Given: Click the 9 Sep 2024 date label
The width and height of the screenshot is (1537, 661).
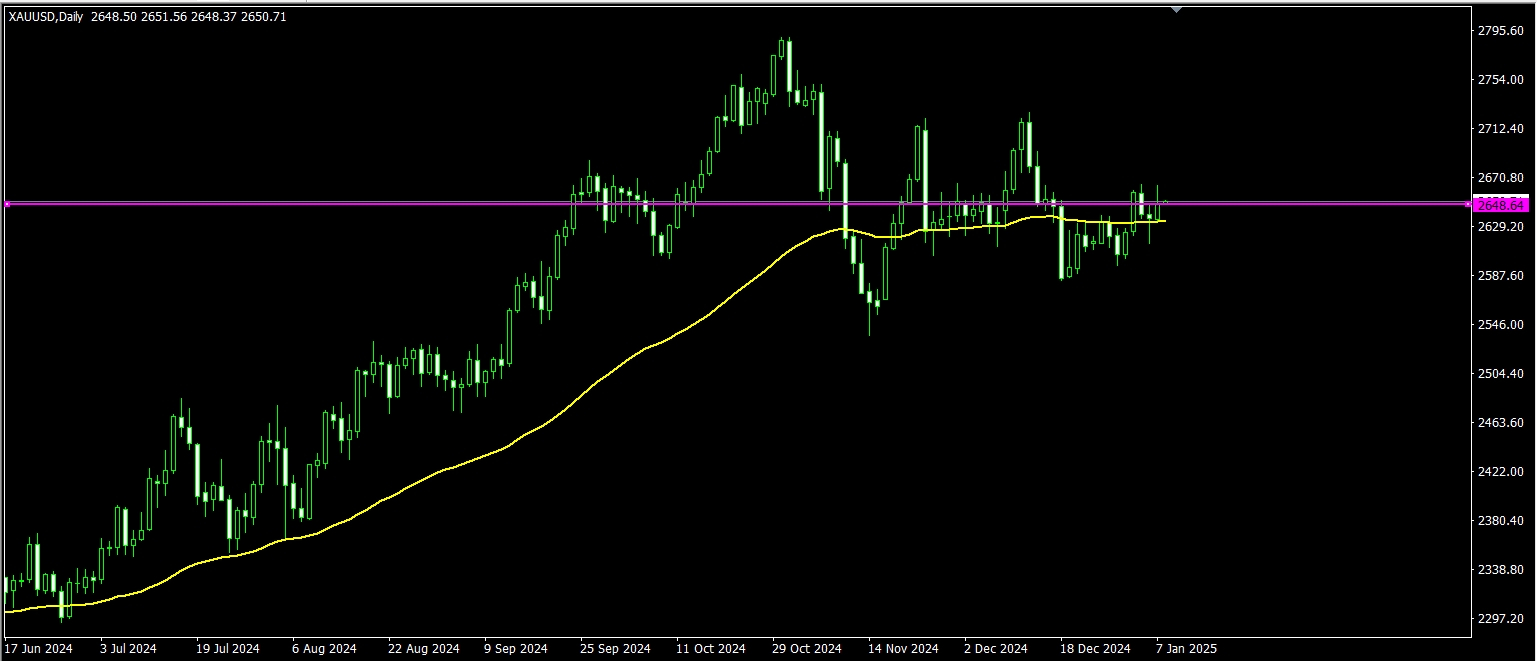Looking at the screenshot, I should pos(516,649).
